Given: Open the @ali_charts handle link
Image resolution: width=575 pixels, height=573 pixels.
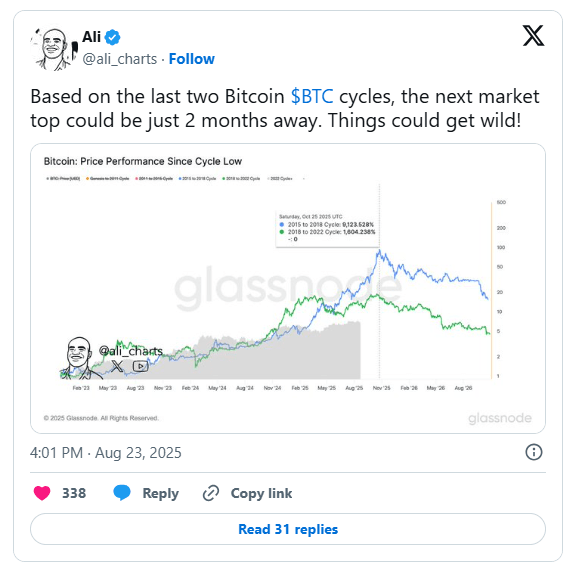Looking at the screenshot, I should [x=120, y=59].
